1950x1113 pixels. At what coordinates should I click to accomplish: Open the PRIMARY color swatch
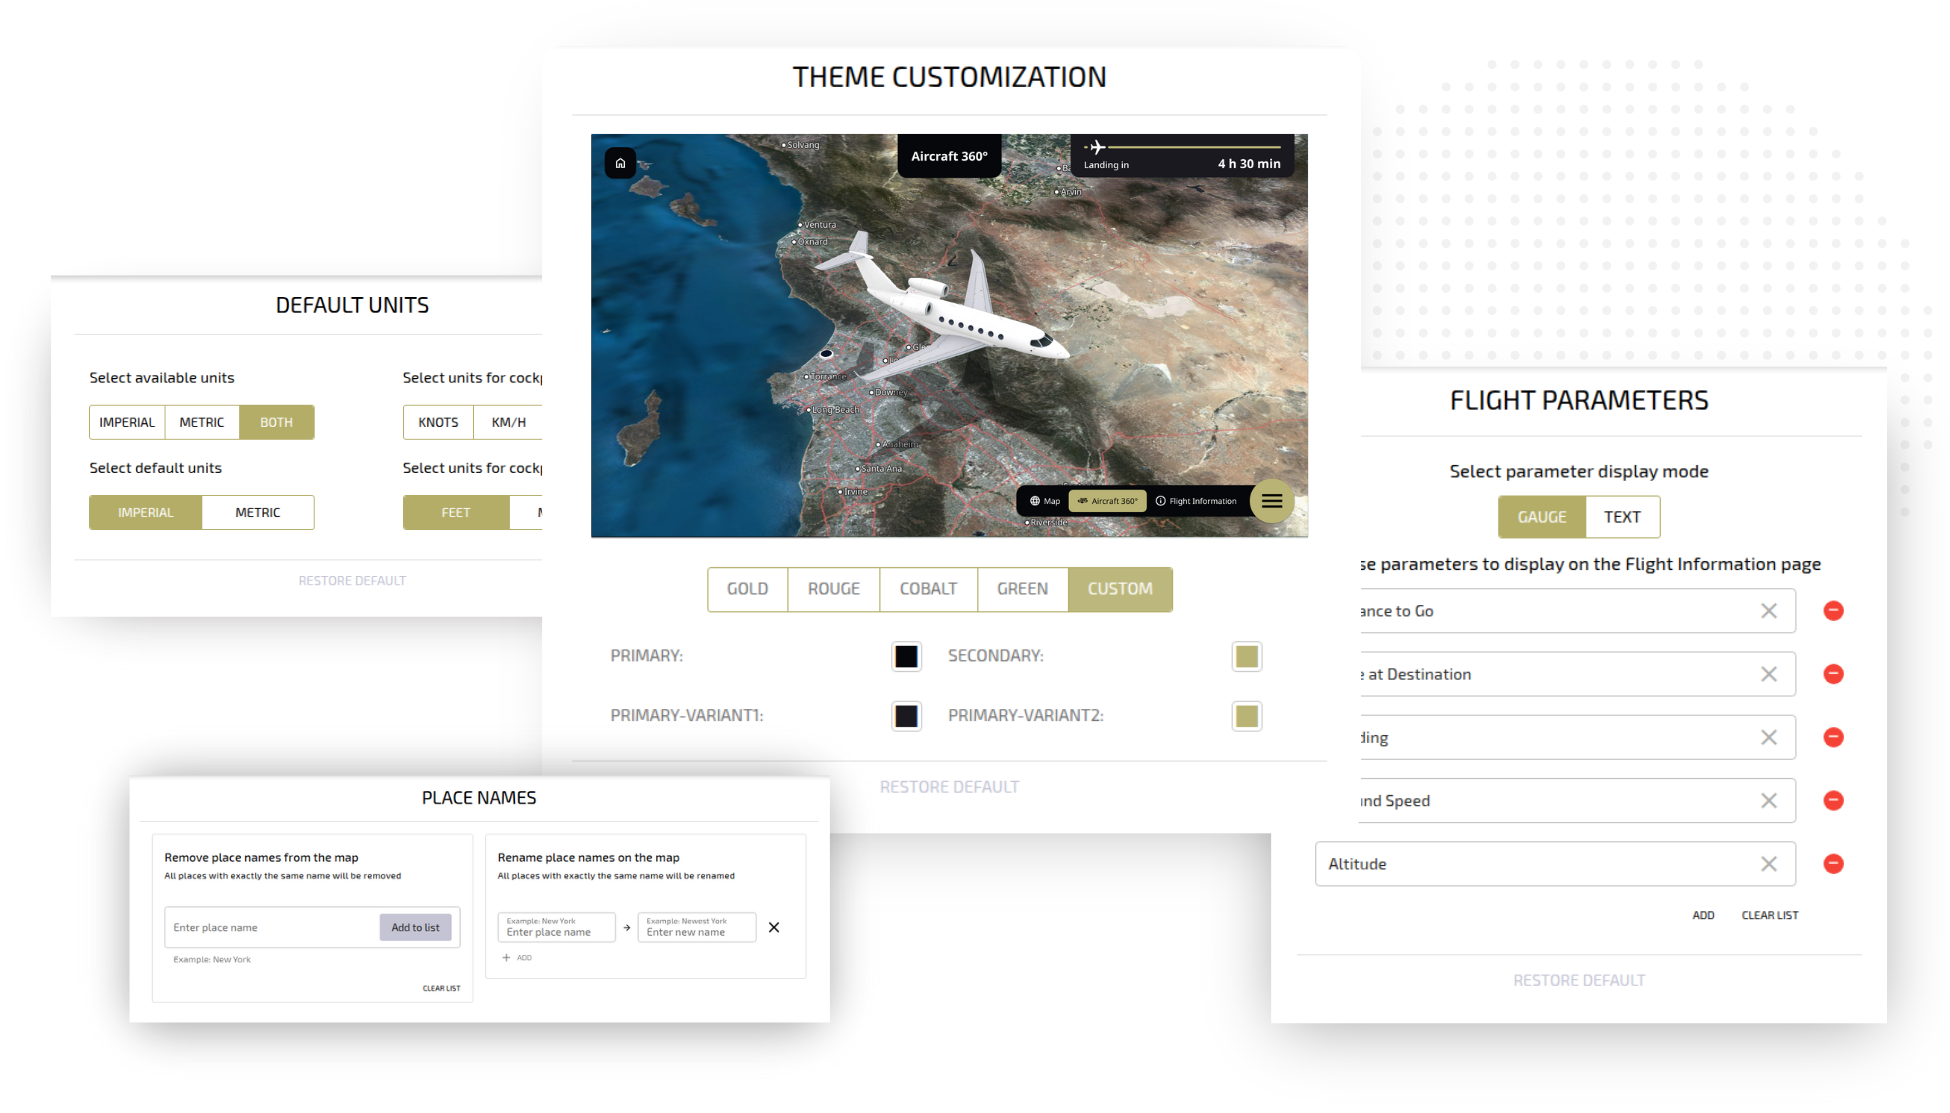(906, 657)
